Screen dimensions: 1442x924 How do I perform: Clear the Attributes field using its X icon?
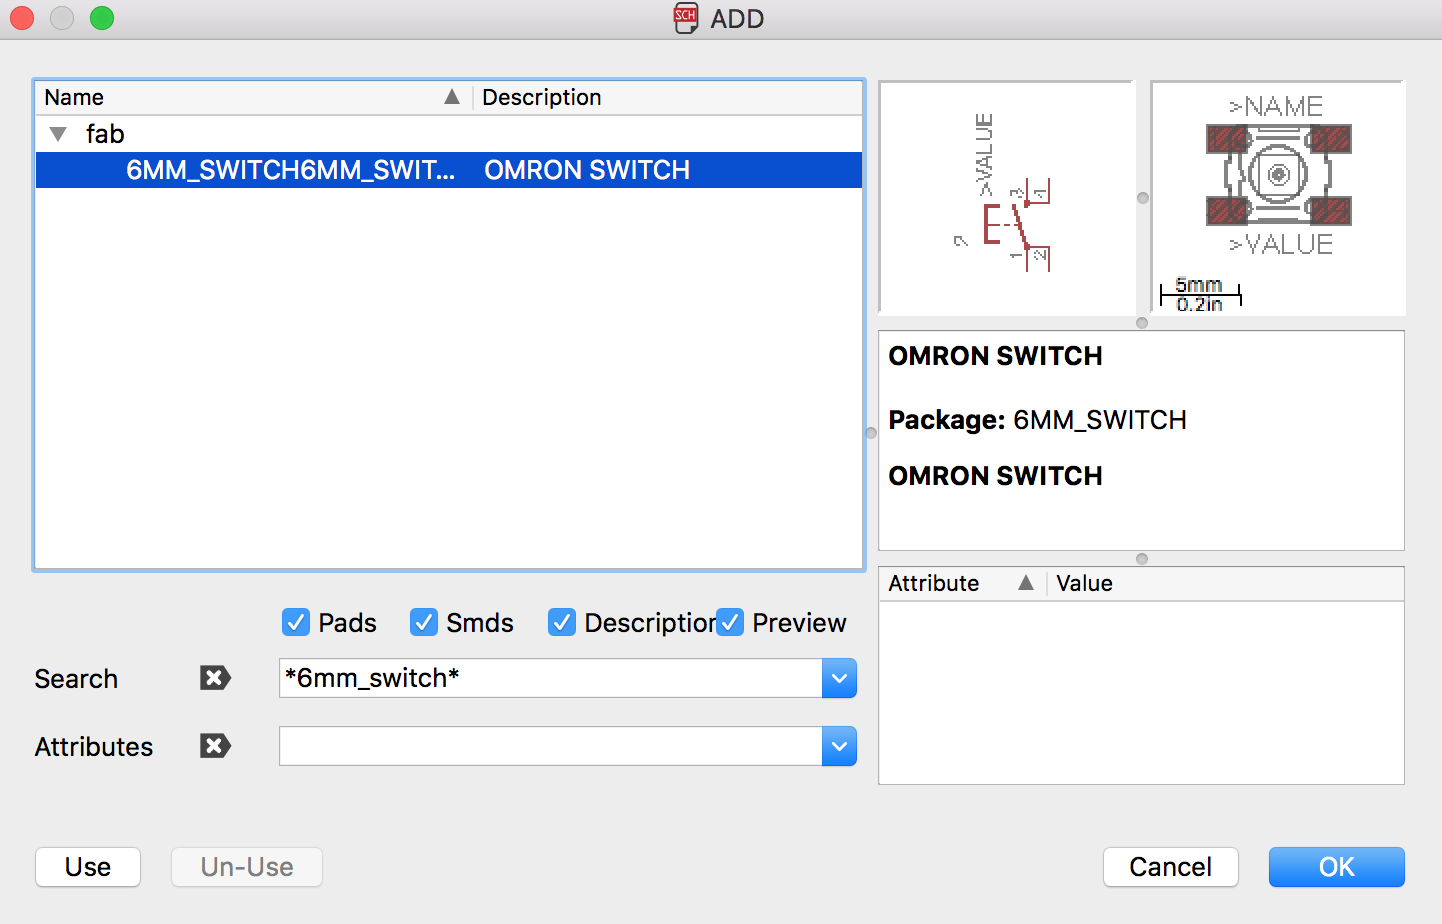(215, 746)
